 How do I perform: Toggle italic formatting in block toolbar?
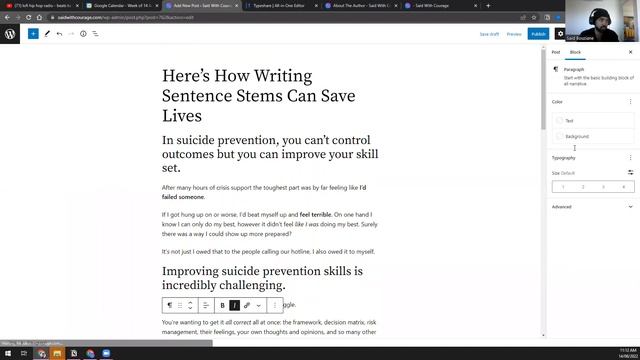point(235,305)
